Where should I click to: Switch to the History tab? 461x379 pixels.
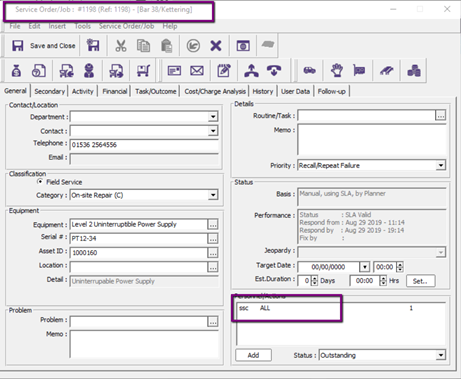pyautogui.click(x=263, y=91)
